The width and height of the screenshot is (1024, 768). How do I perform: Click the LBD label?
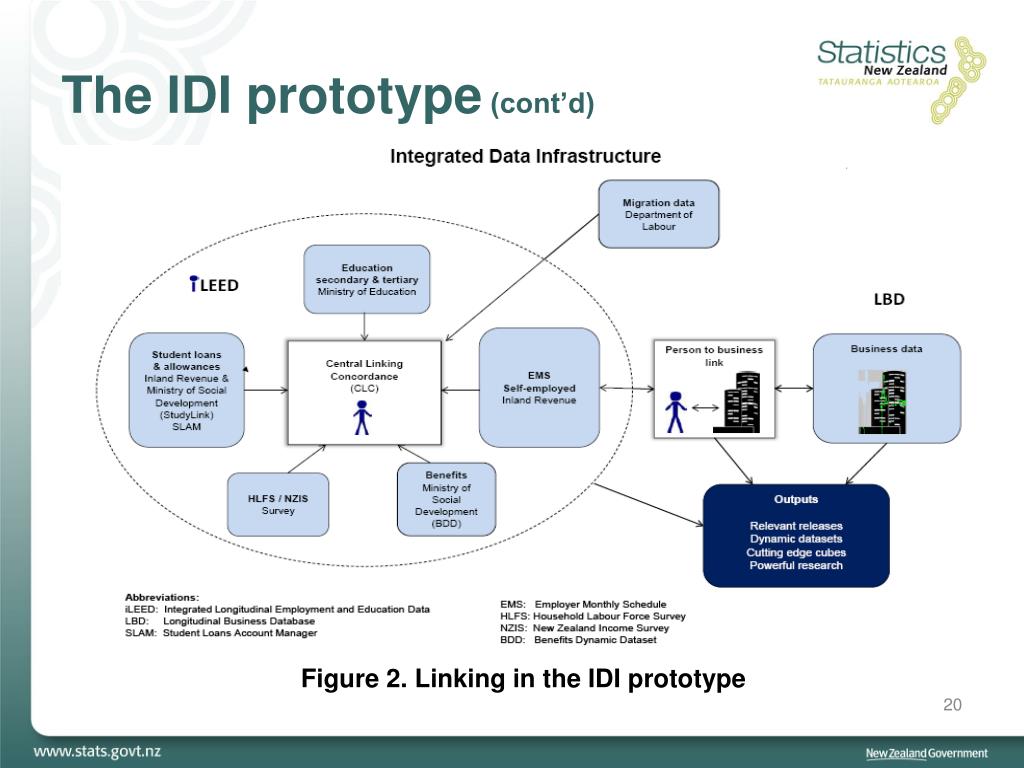[889, 299]
